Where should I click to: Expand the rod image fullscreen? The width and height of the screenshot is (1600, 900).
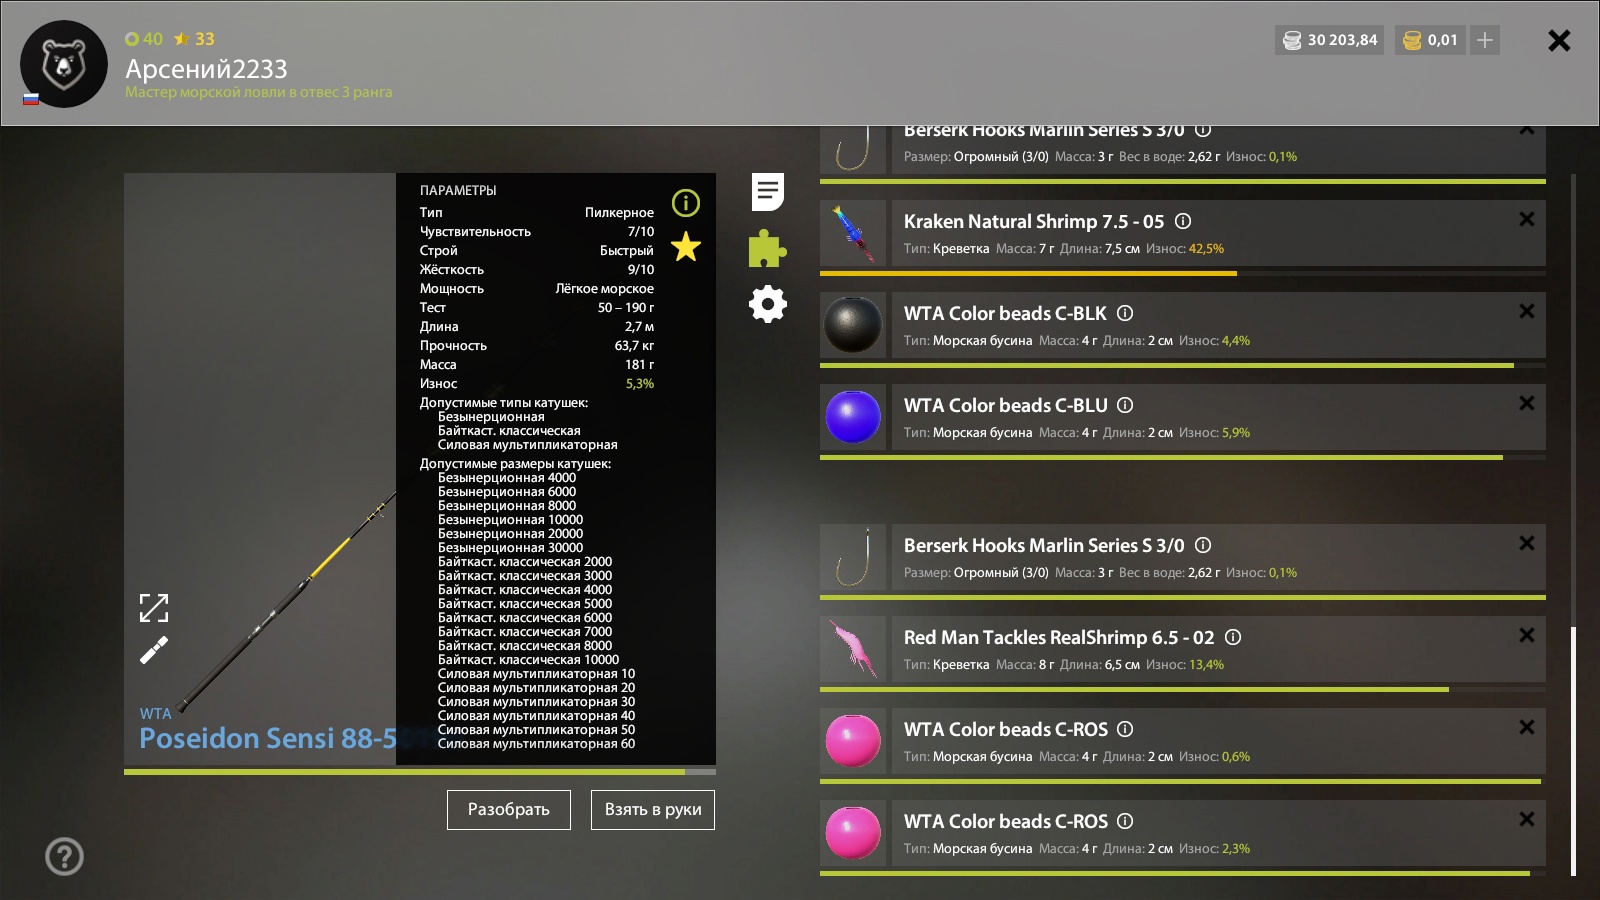coord(154,607)
